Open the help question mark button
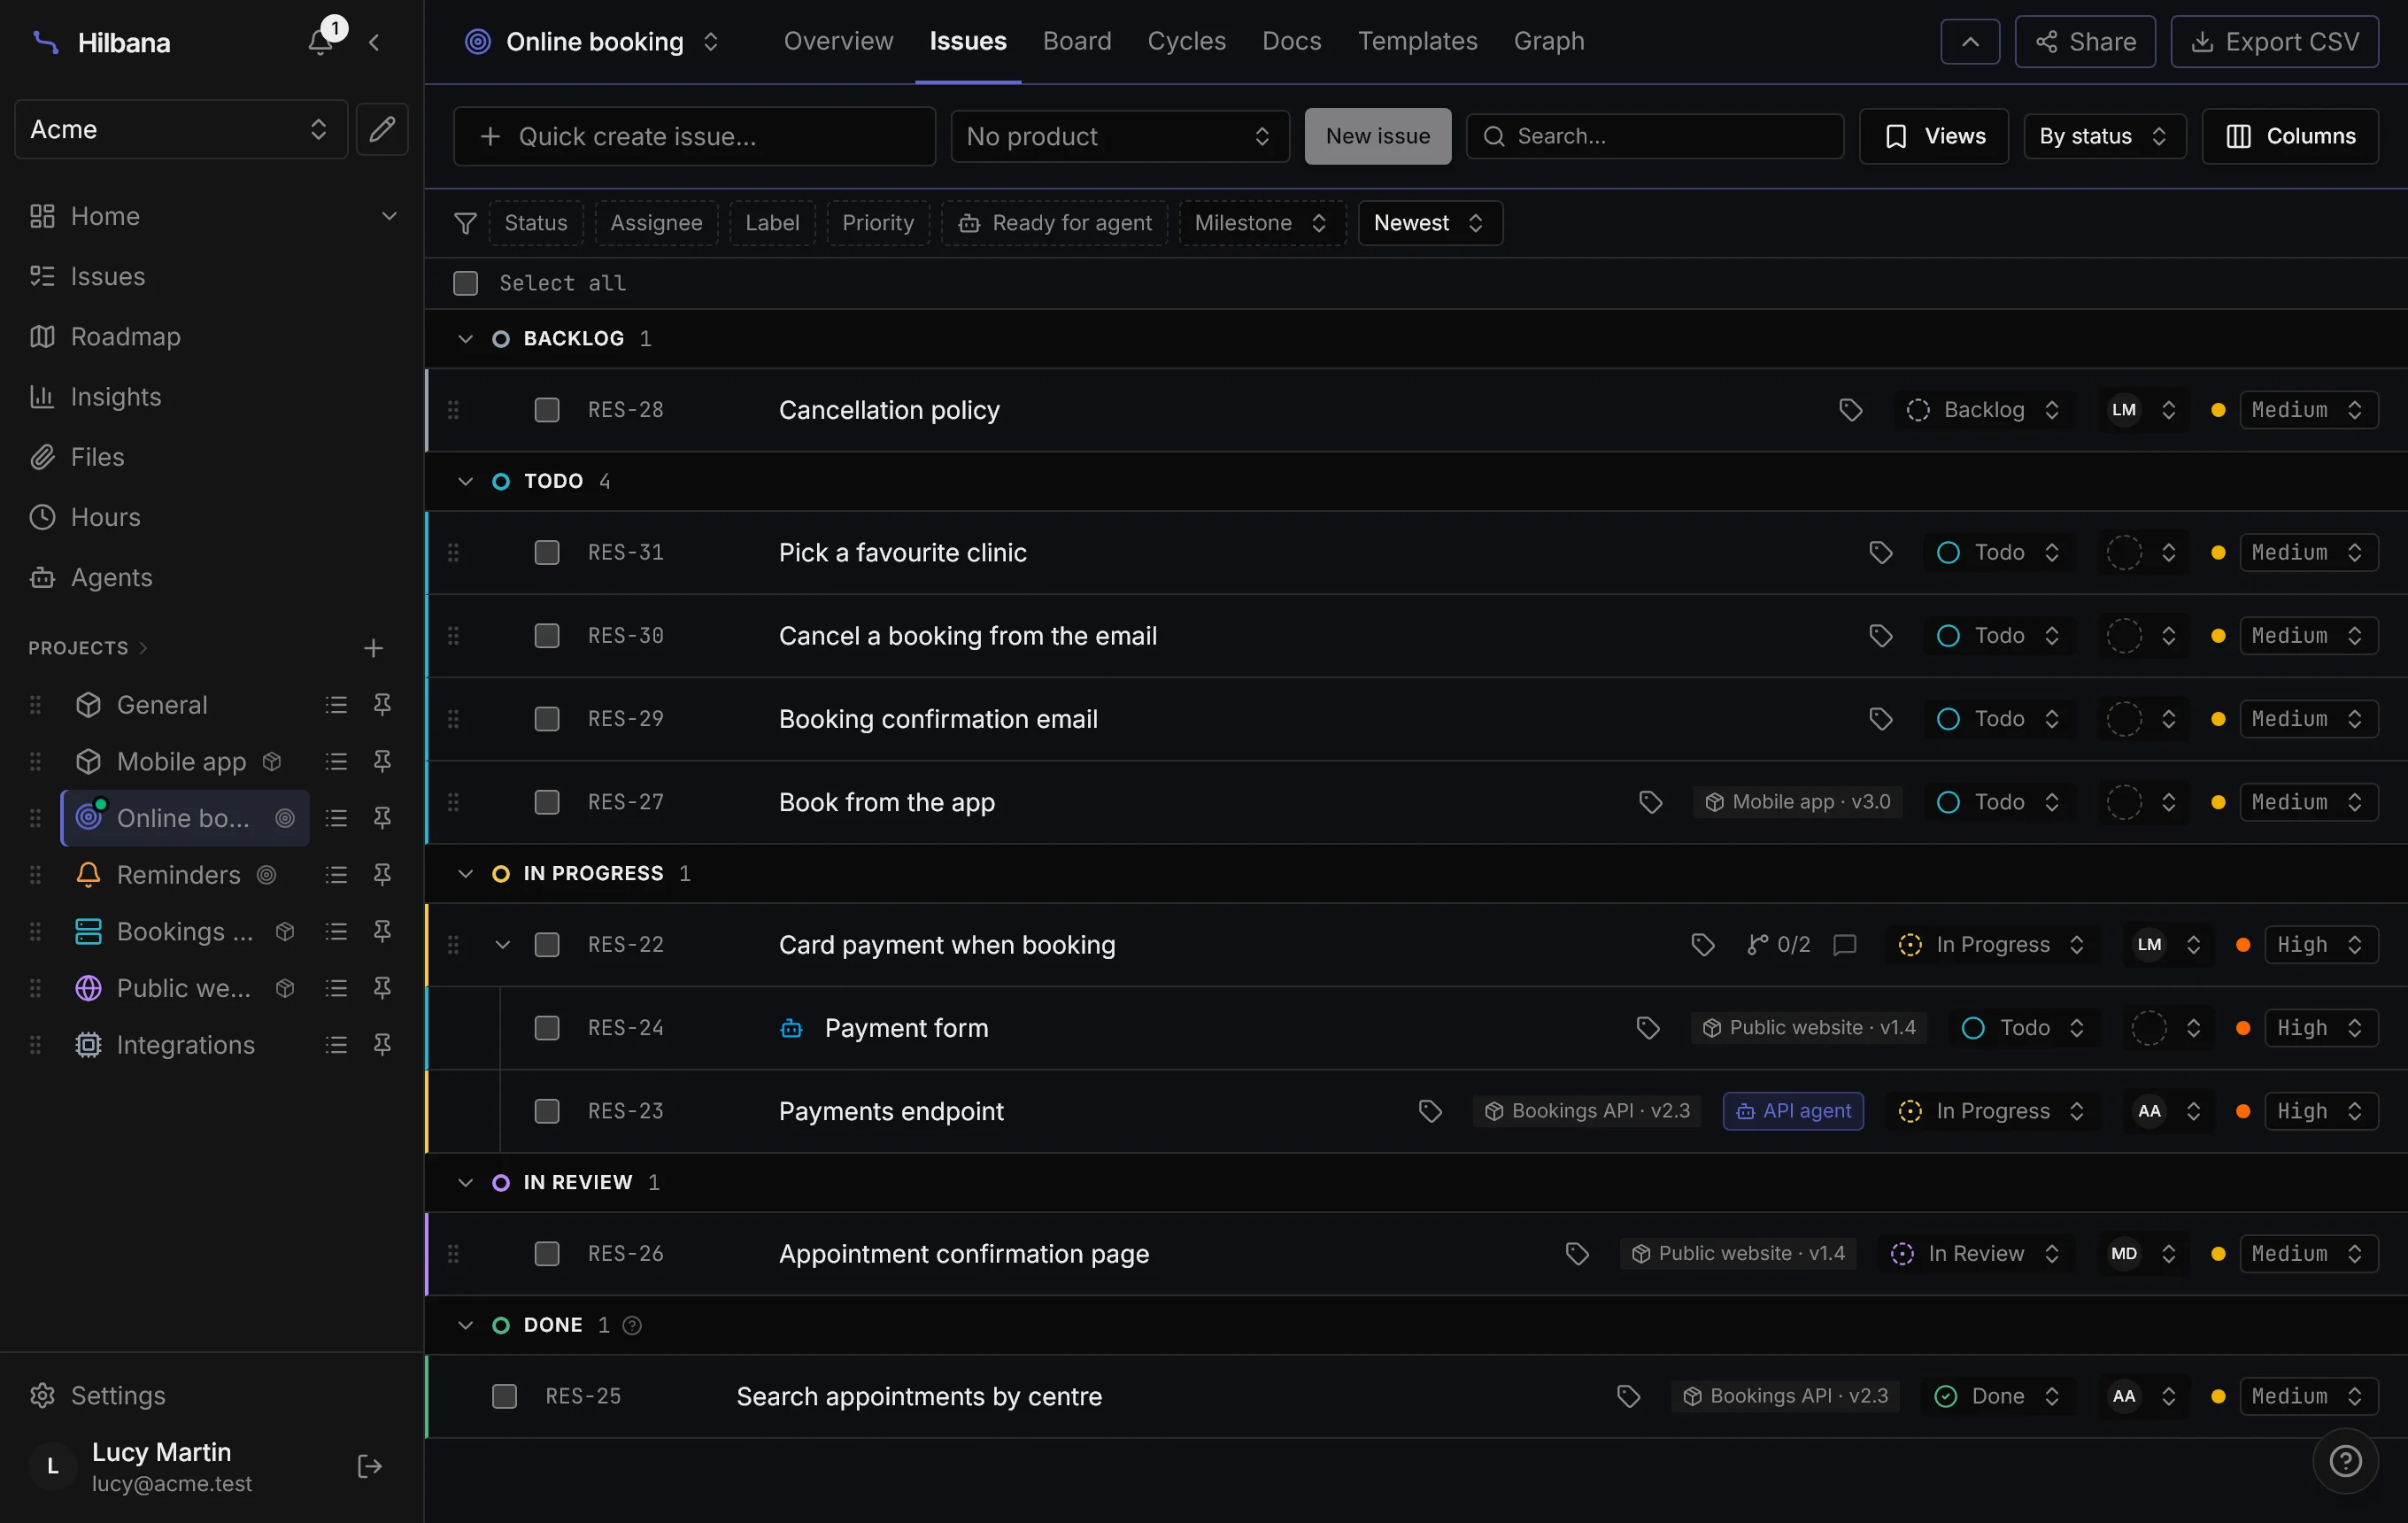 click(x=2345, y=1461)
